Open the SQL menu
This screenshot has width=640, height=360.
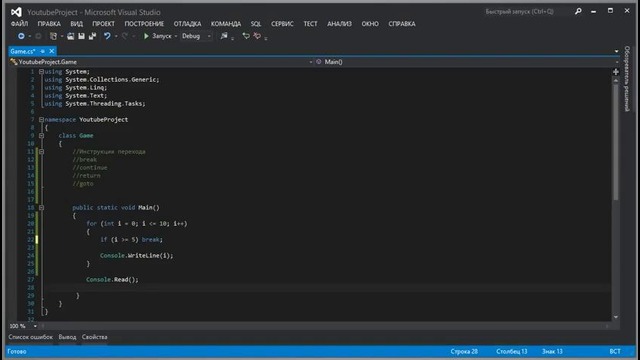[256, 24]
